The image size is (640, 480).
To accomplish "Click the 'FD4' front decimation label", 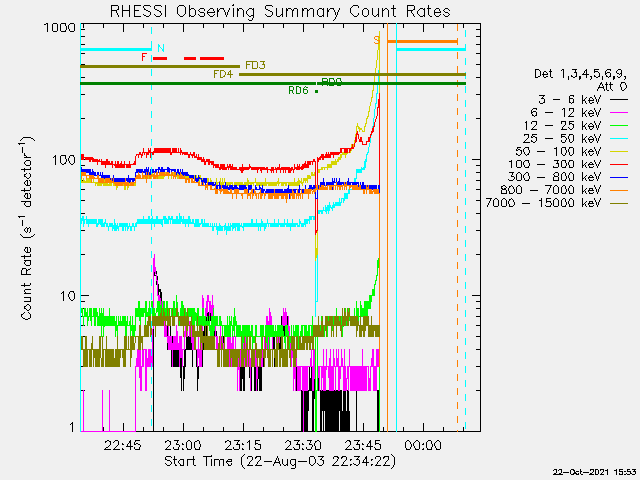I will point(223,74).
